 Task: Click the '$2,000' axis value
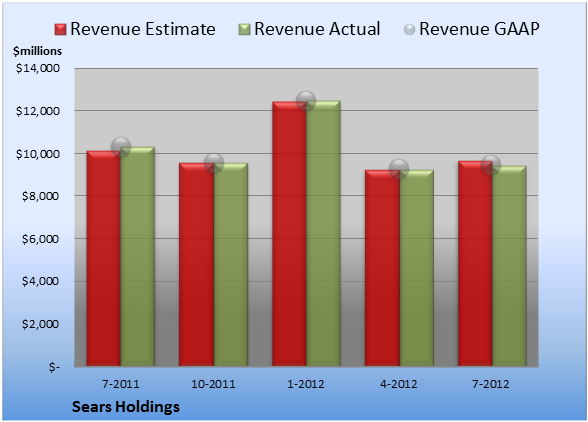pos(40,324)
